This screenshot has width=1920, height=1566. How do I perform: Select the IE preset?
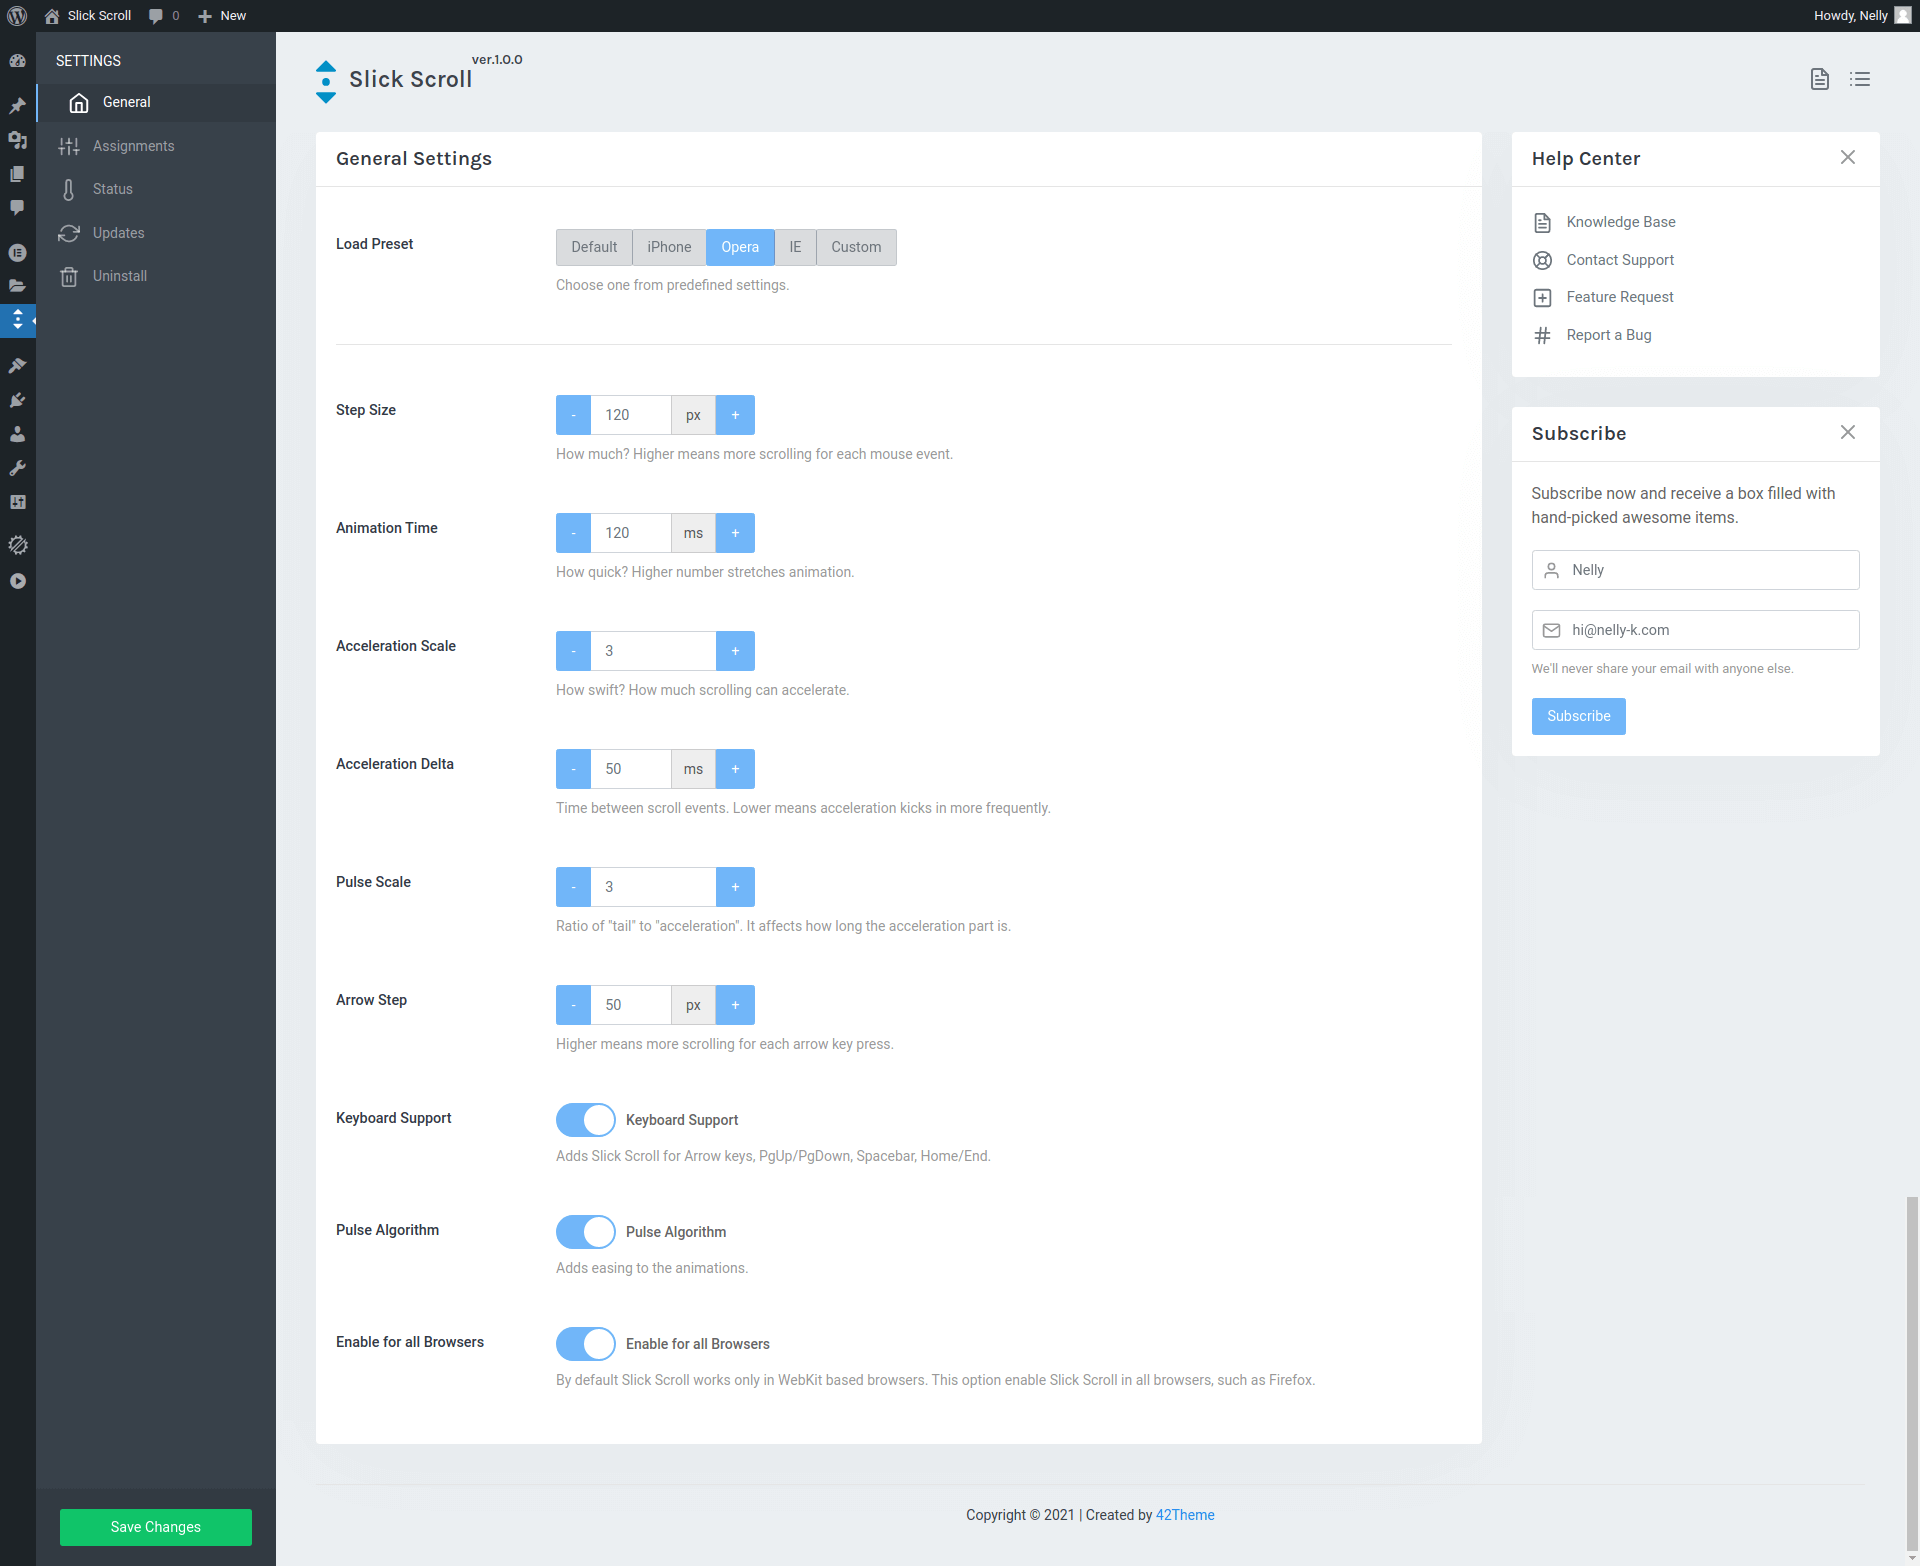[795, 247]
